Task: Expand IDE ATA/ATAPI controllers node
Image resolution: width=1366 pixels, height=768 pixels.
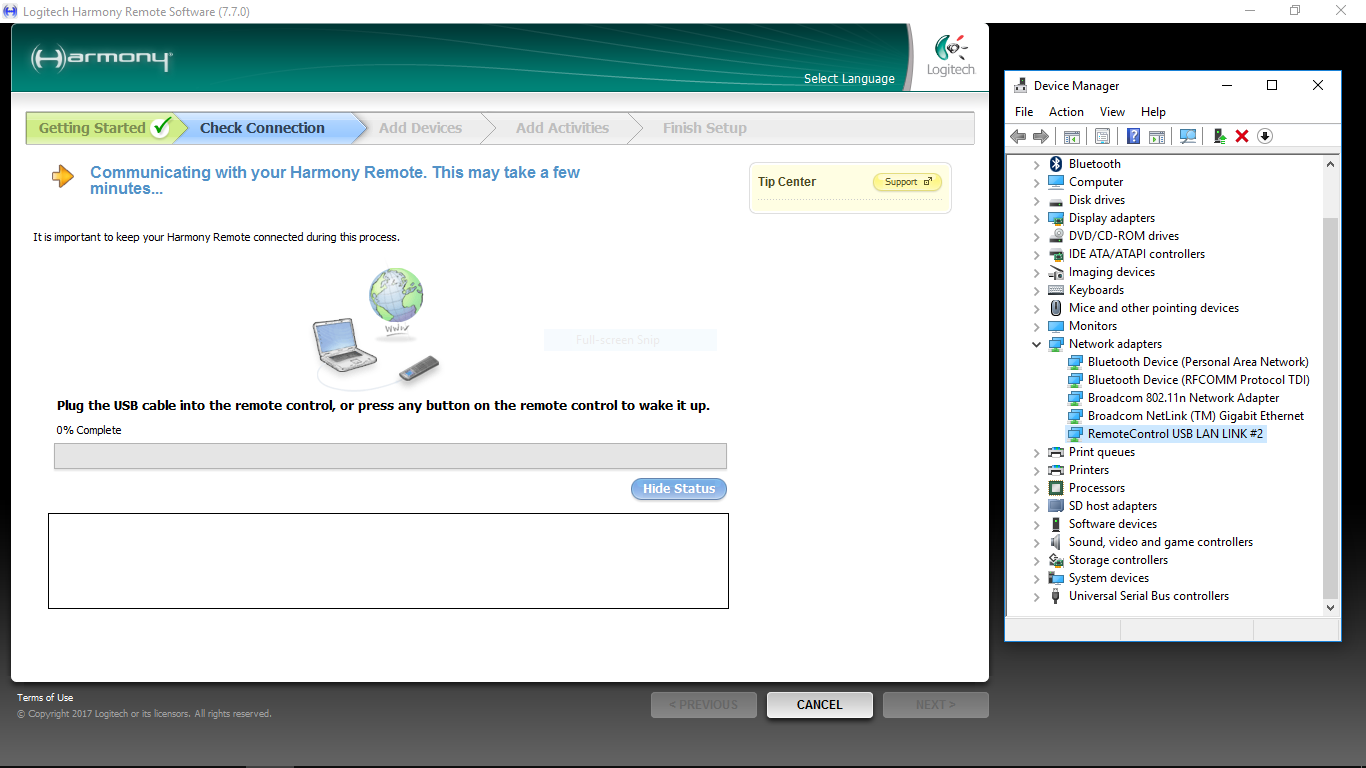Action: [1036, 254]
